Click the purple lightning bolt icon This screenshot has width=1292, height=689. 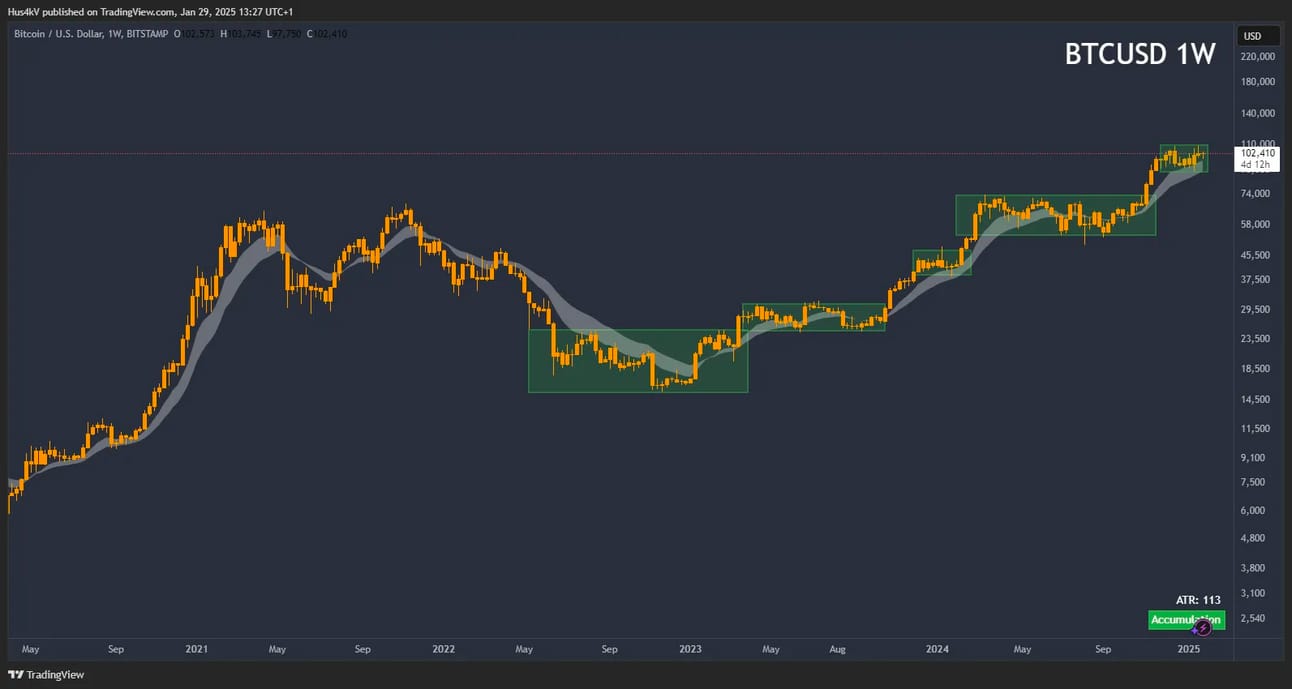tap(1203, 628)
